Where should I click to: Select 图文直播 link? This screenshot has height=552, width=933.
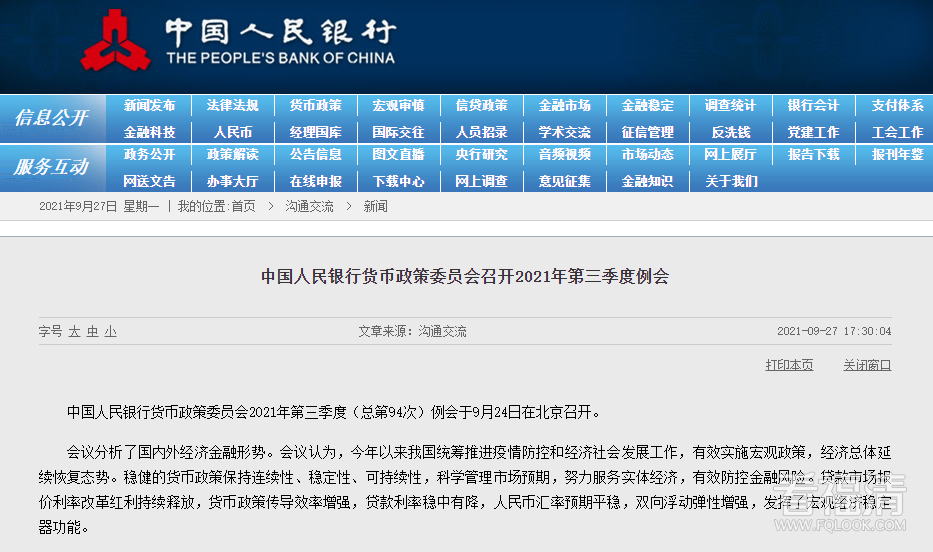pyautogui.click(x=398, y=155)
